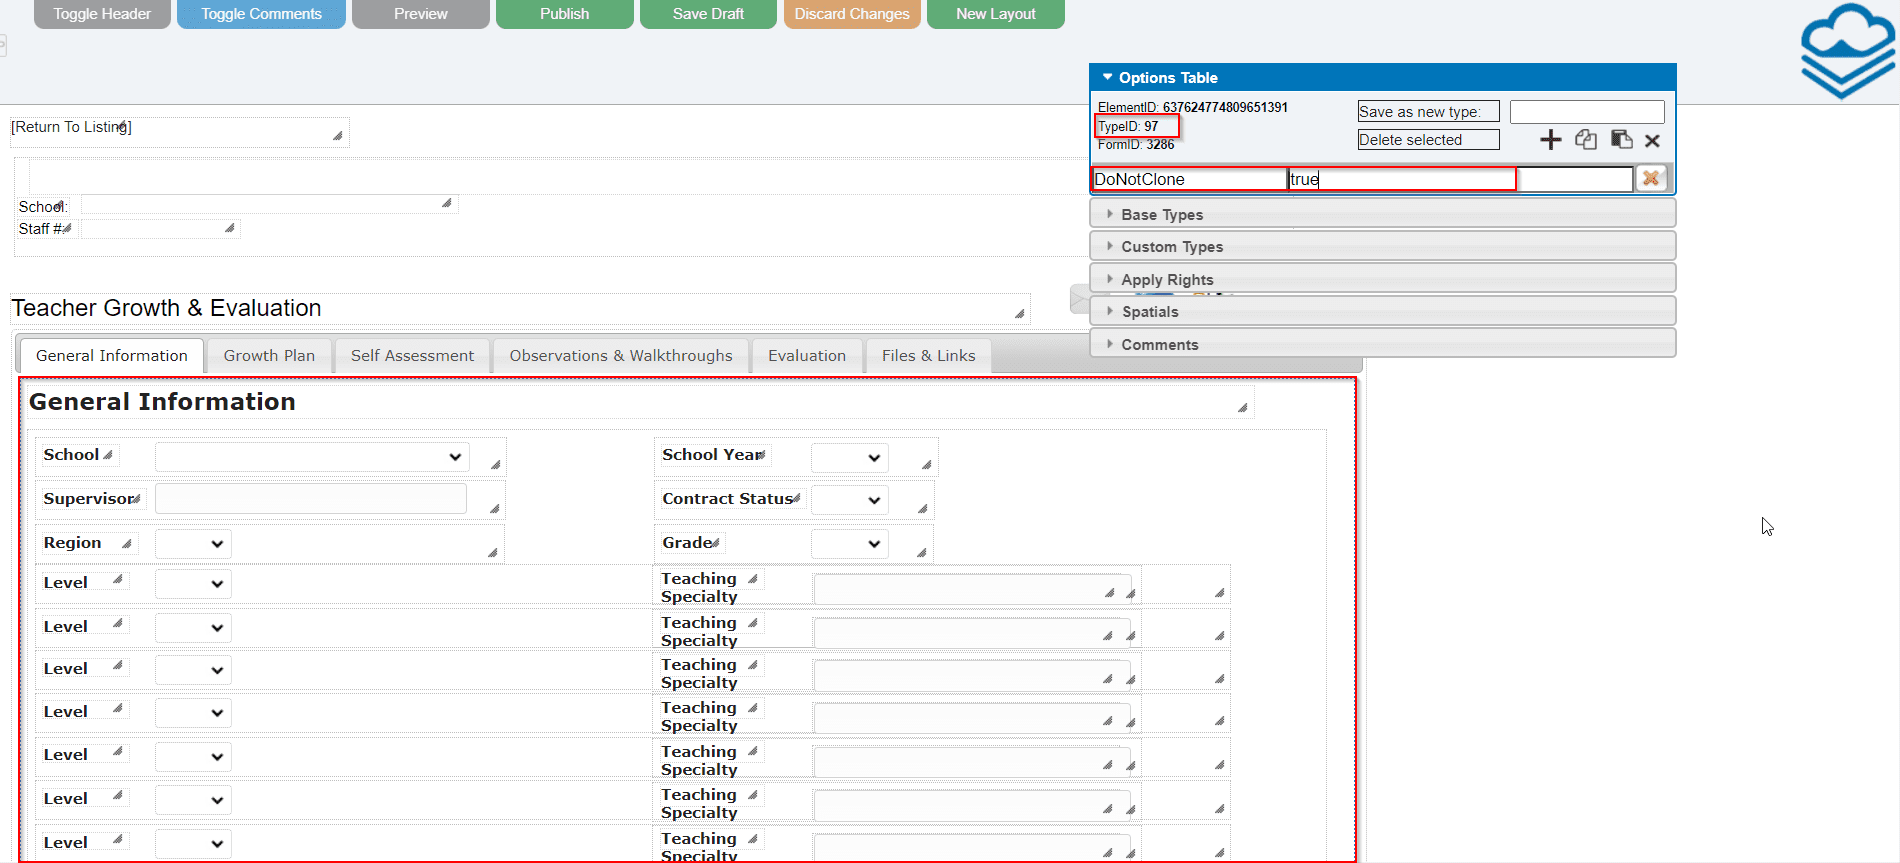
Task: Select the Teacher Growth & Evaluation title
Action: (x=166, y=308)
